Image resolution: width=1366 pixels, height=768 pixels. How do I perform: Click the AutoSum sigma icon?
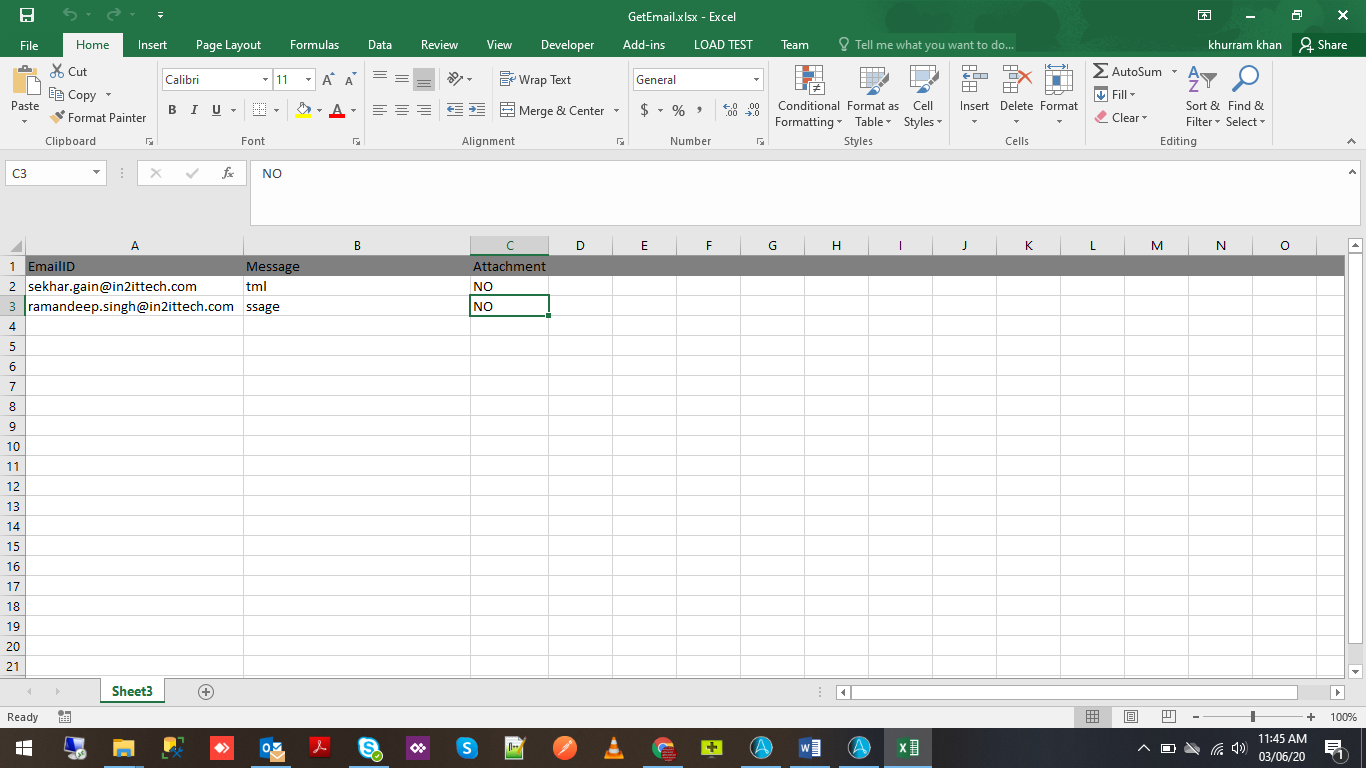pyautogui.click(x=1101, y=72)
